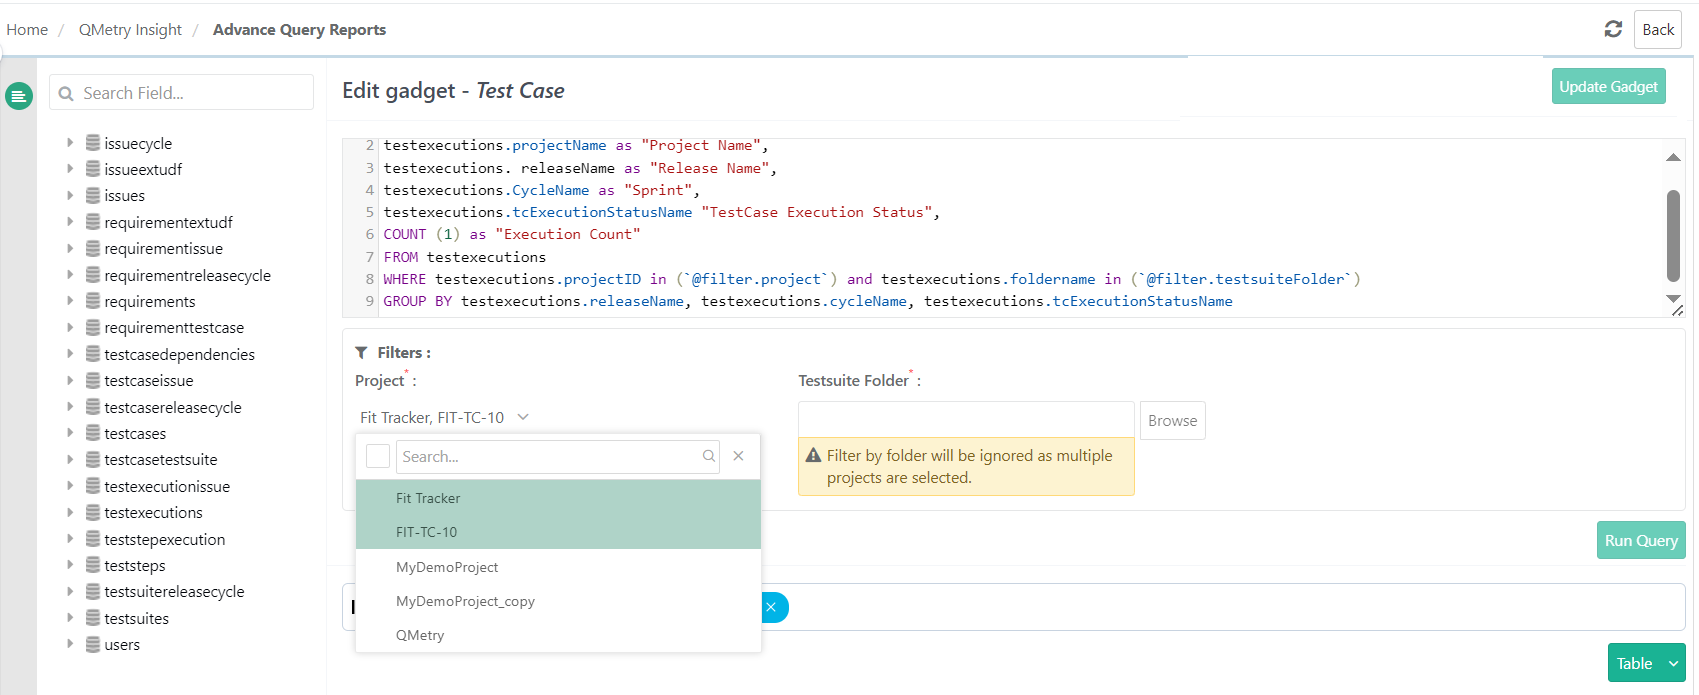Click the testcasetestsuite table database icon
1699x695 pixels.
(93, 459)
